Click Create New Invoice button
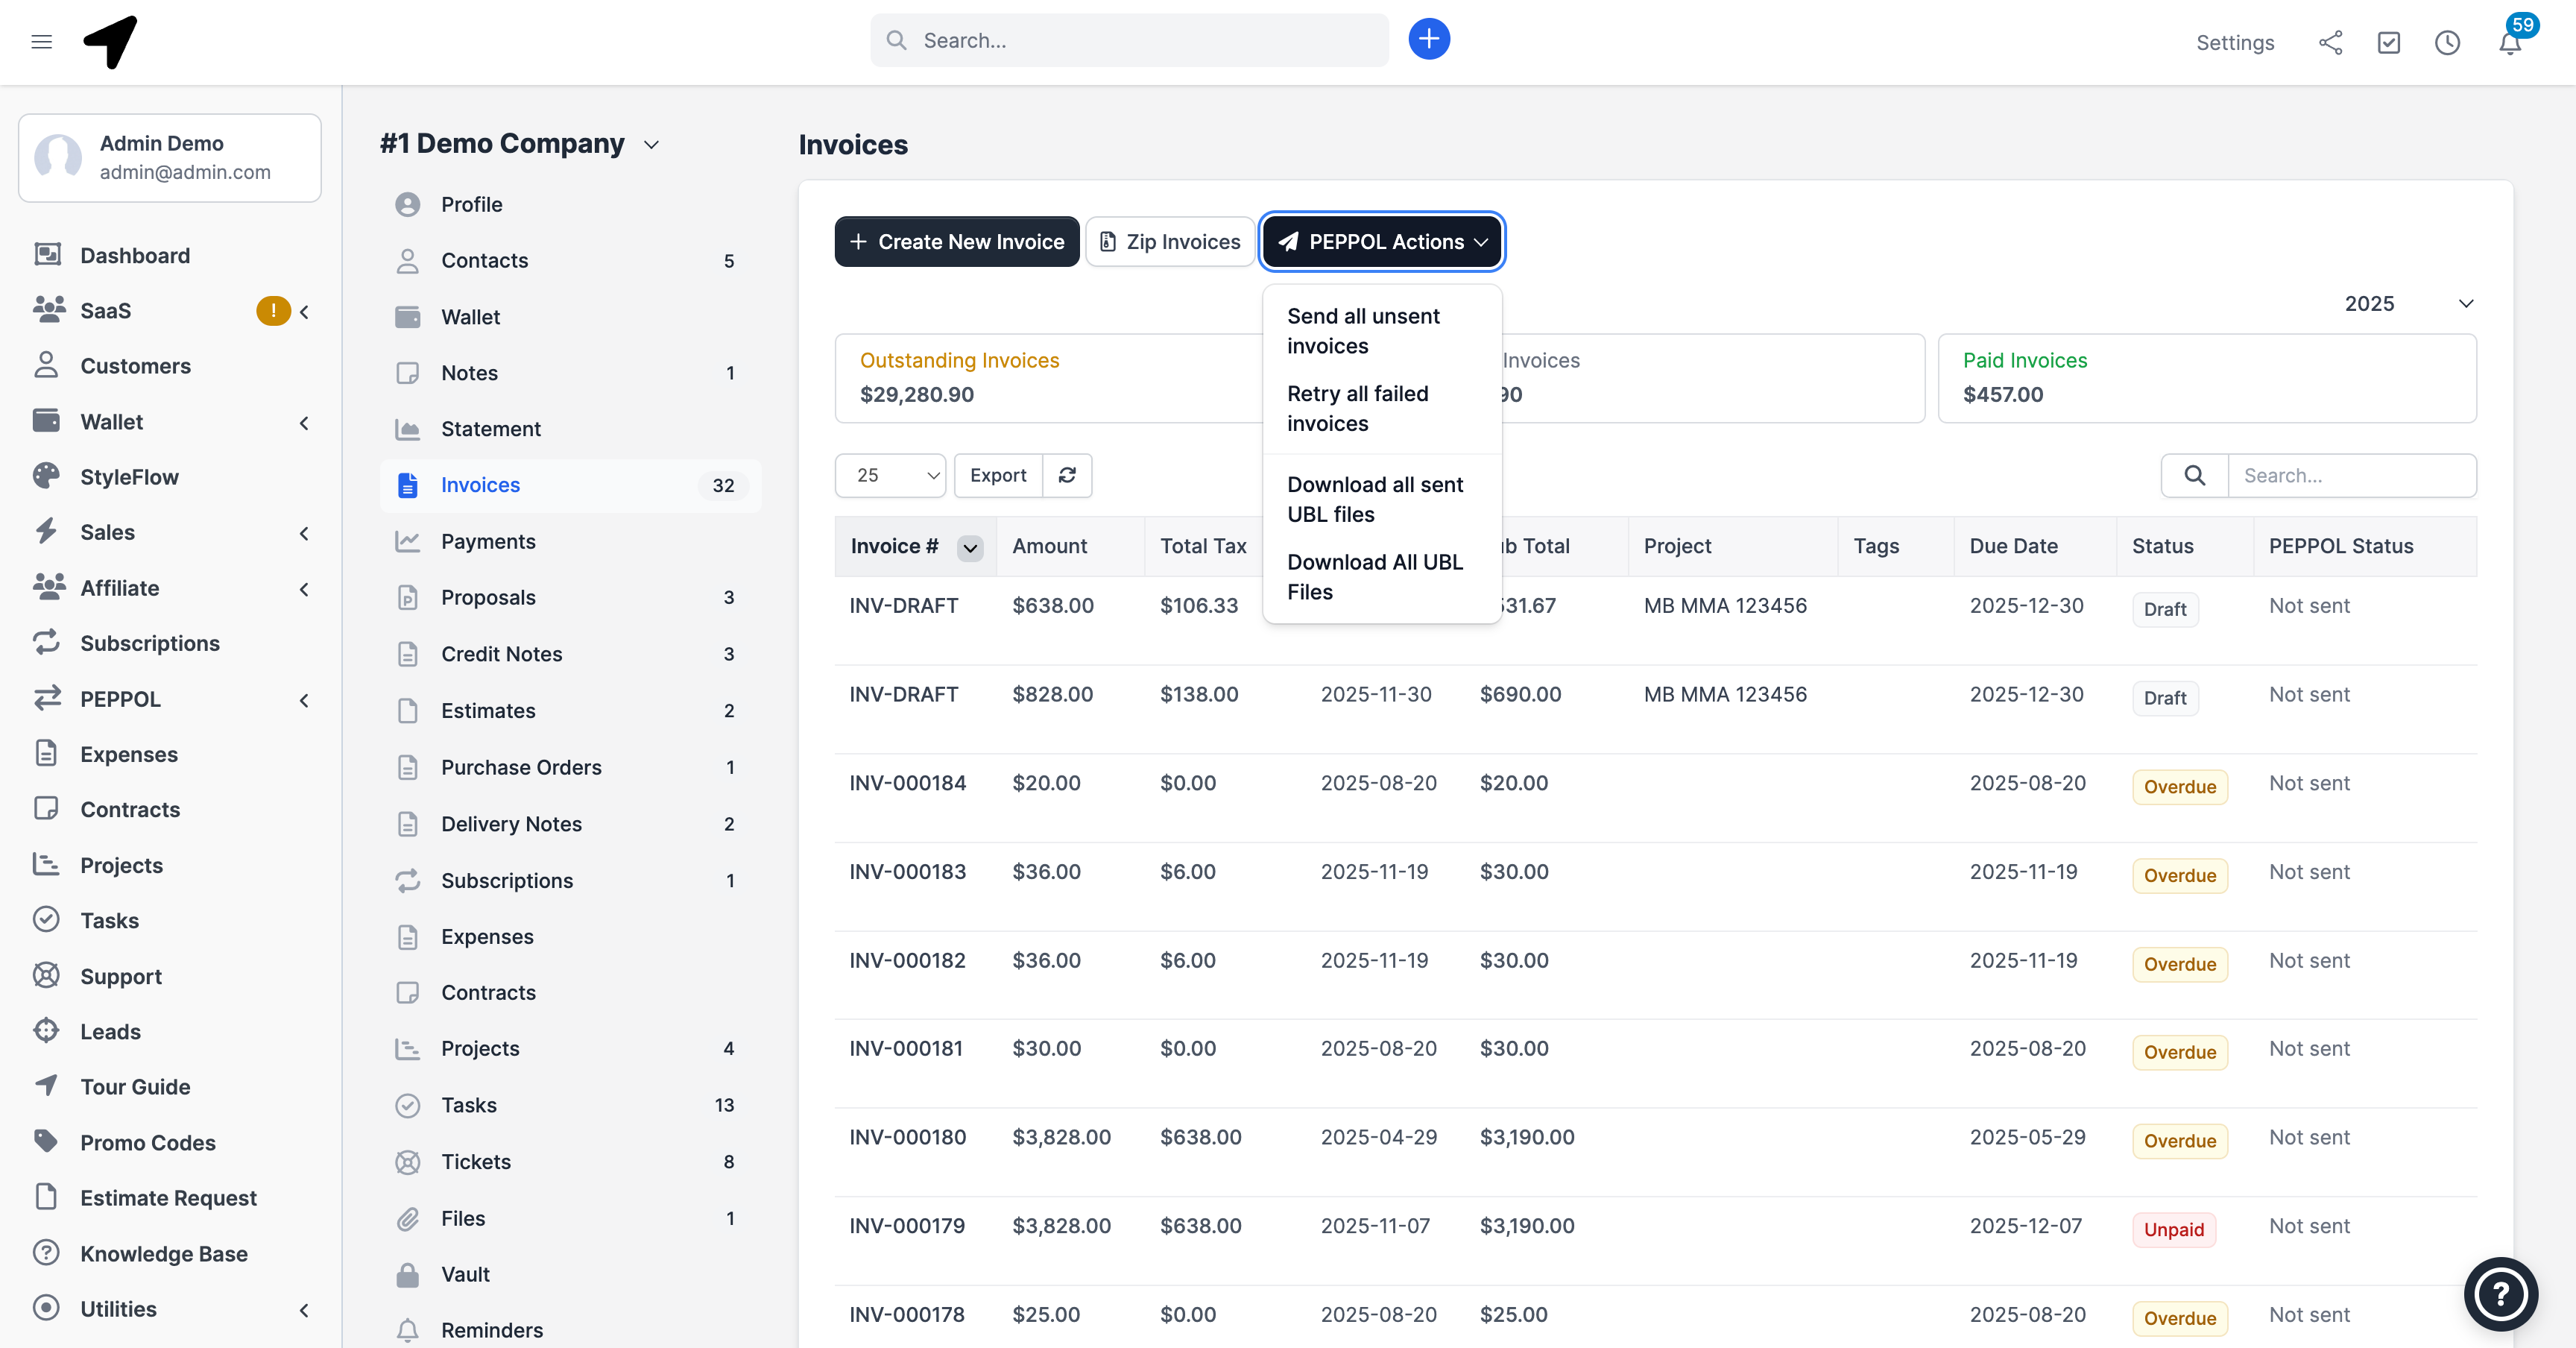2576x1348 pixels. [x=956, y=242]
